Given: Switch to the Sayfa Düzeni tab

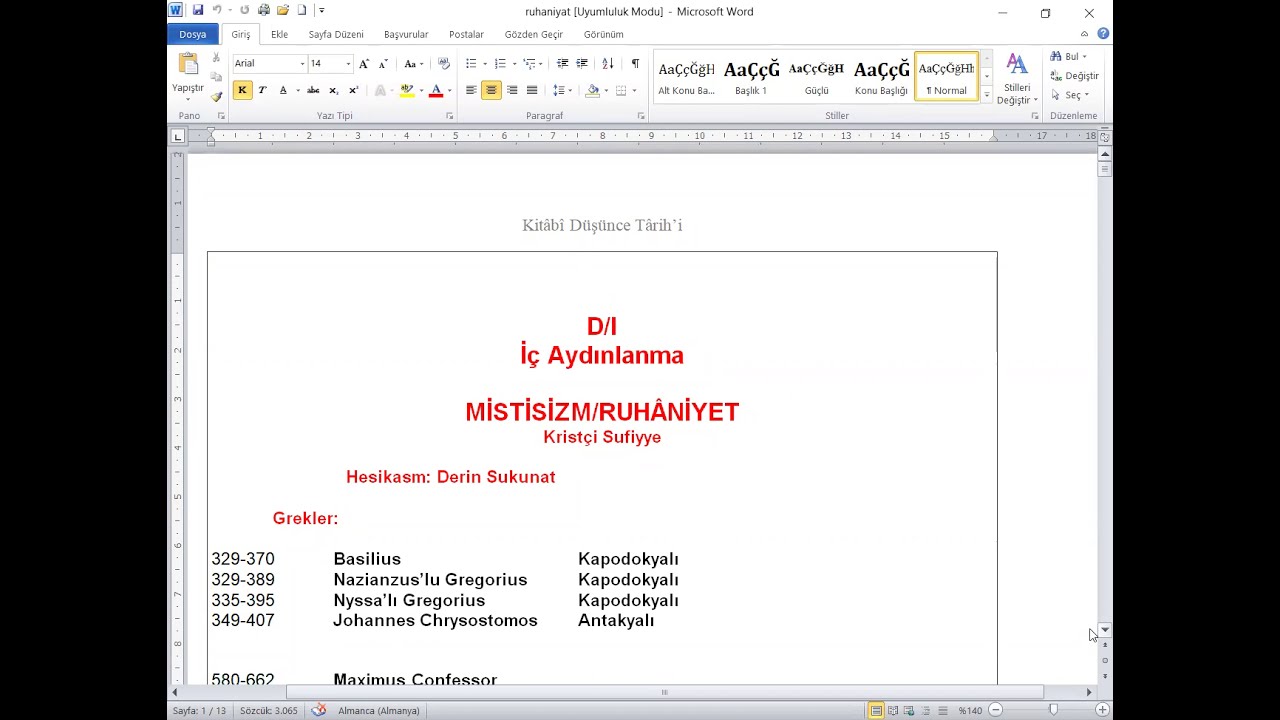Looking at the screenshot, I should pos(336,34).
